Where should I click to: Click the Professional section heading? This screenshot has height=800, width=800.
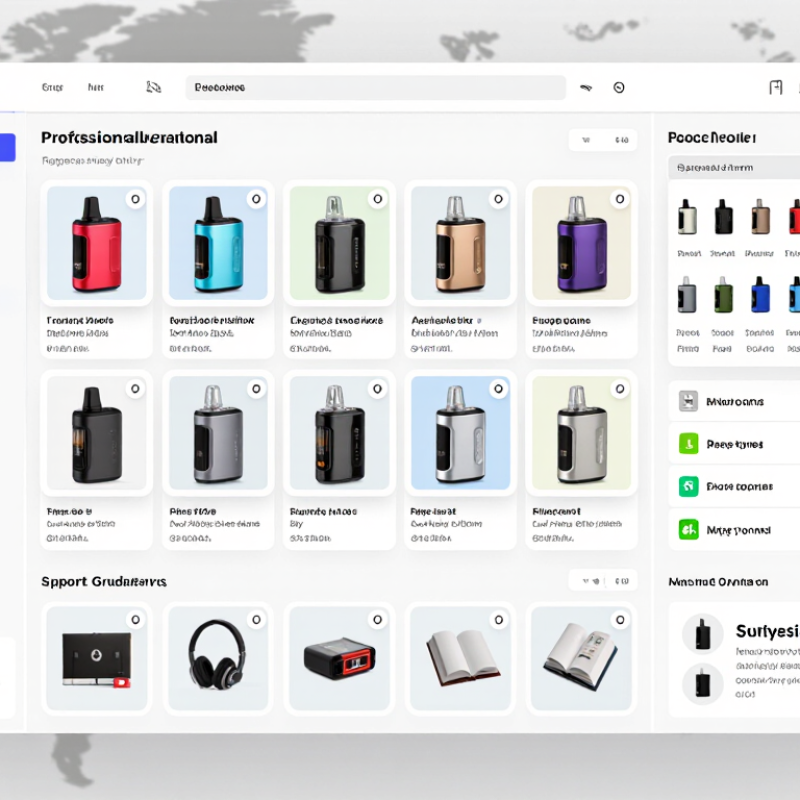[x=129, y=138]
